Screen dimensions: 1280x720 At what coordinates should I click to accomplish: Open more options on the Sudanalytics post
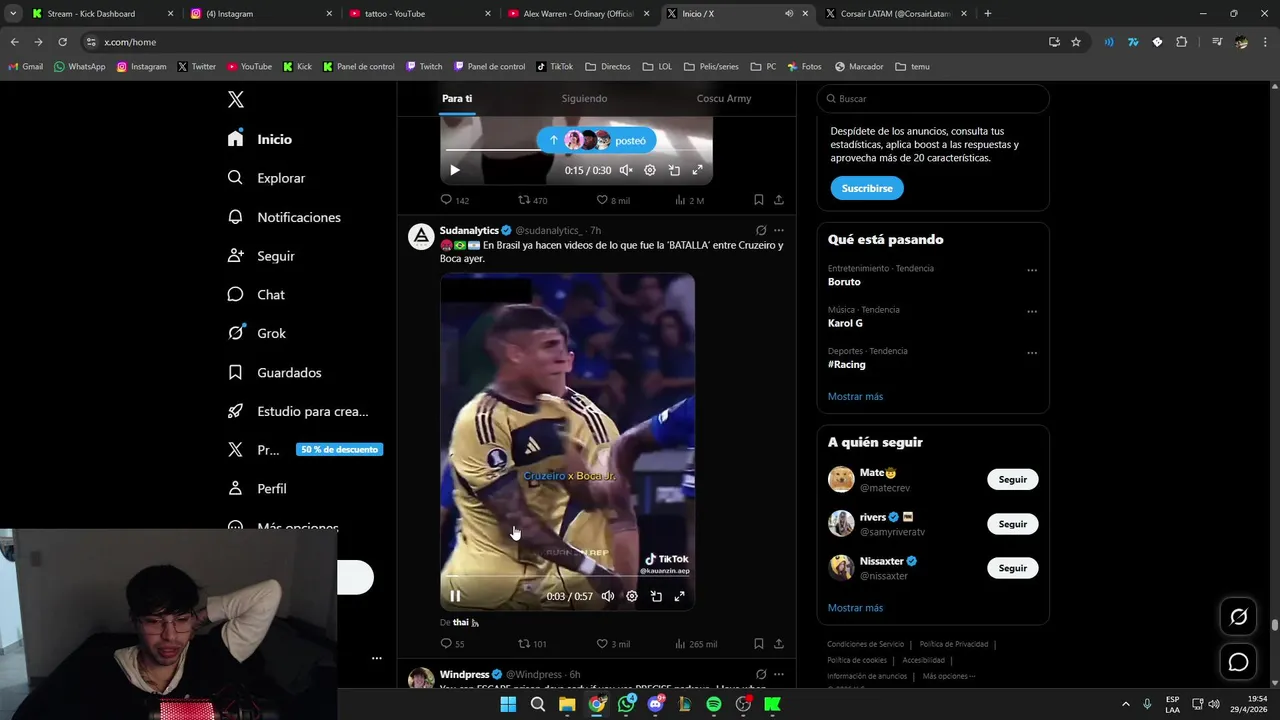pos(779,230)
